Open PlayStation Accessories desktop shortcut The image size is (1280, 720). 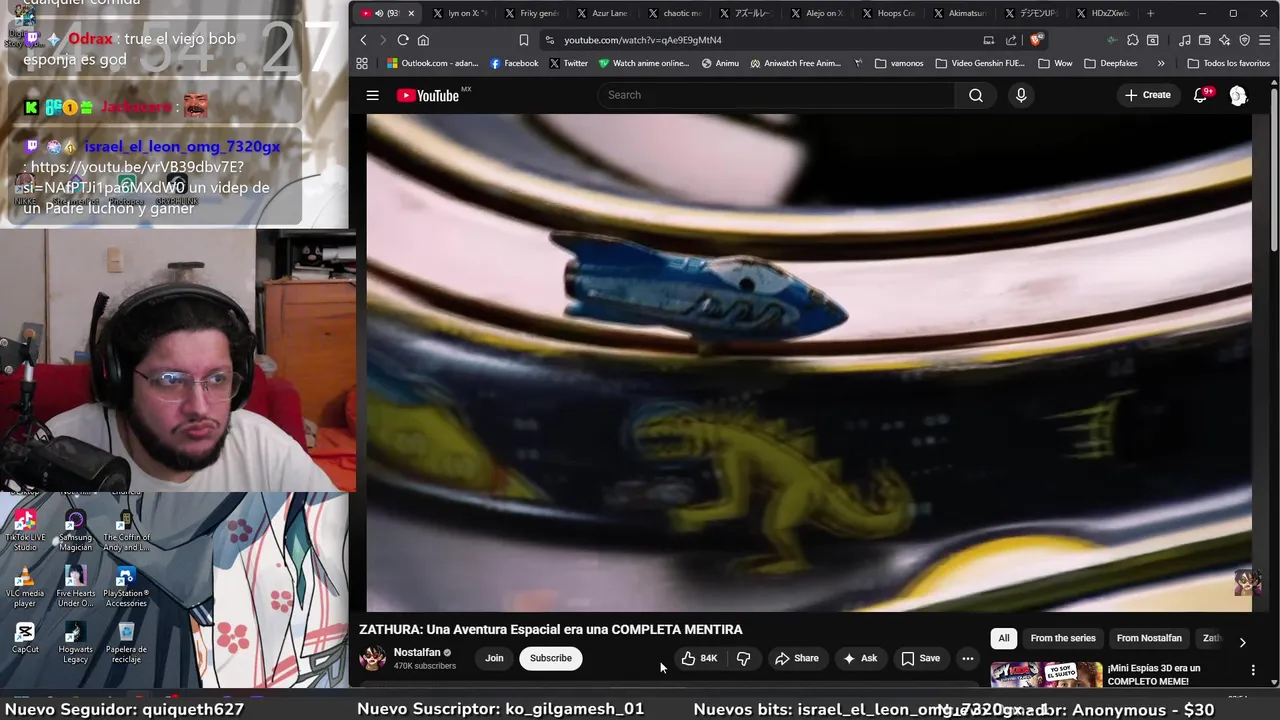point(126,586)
